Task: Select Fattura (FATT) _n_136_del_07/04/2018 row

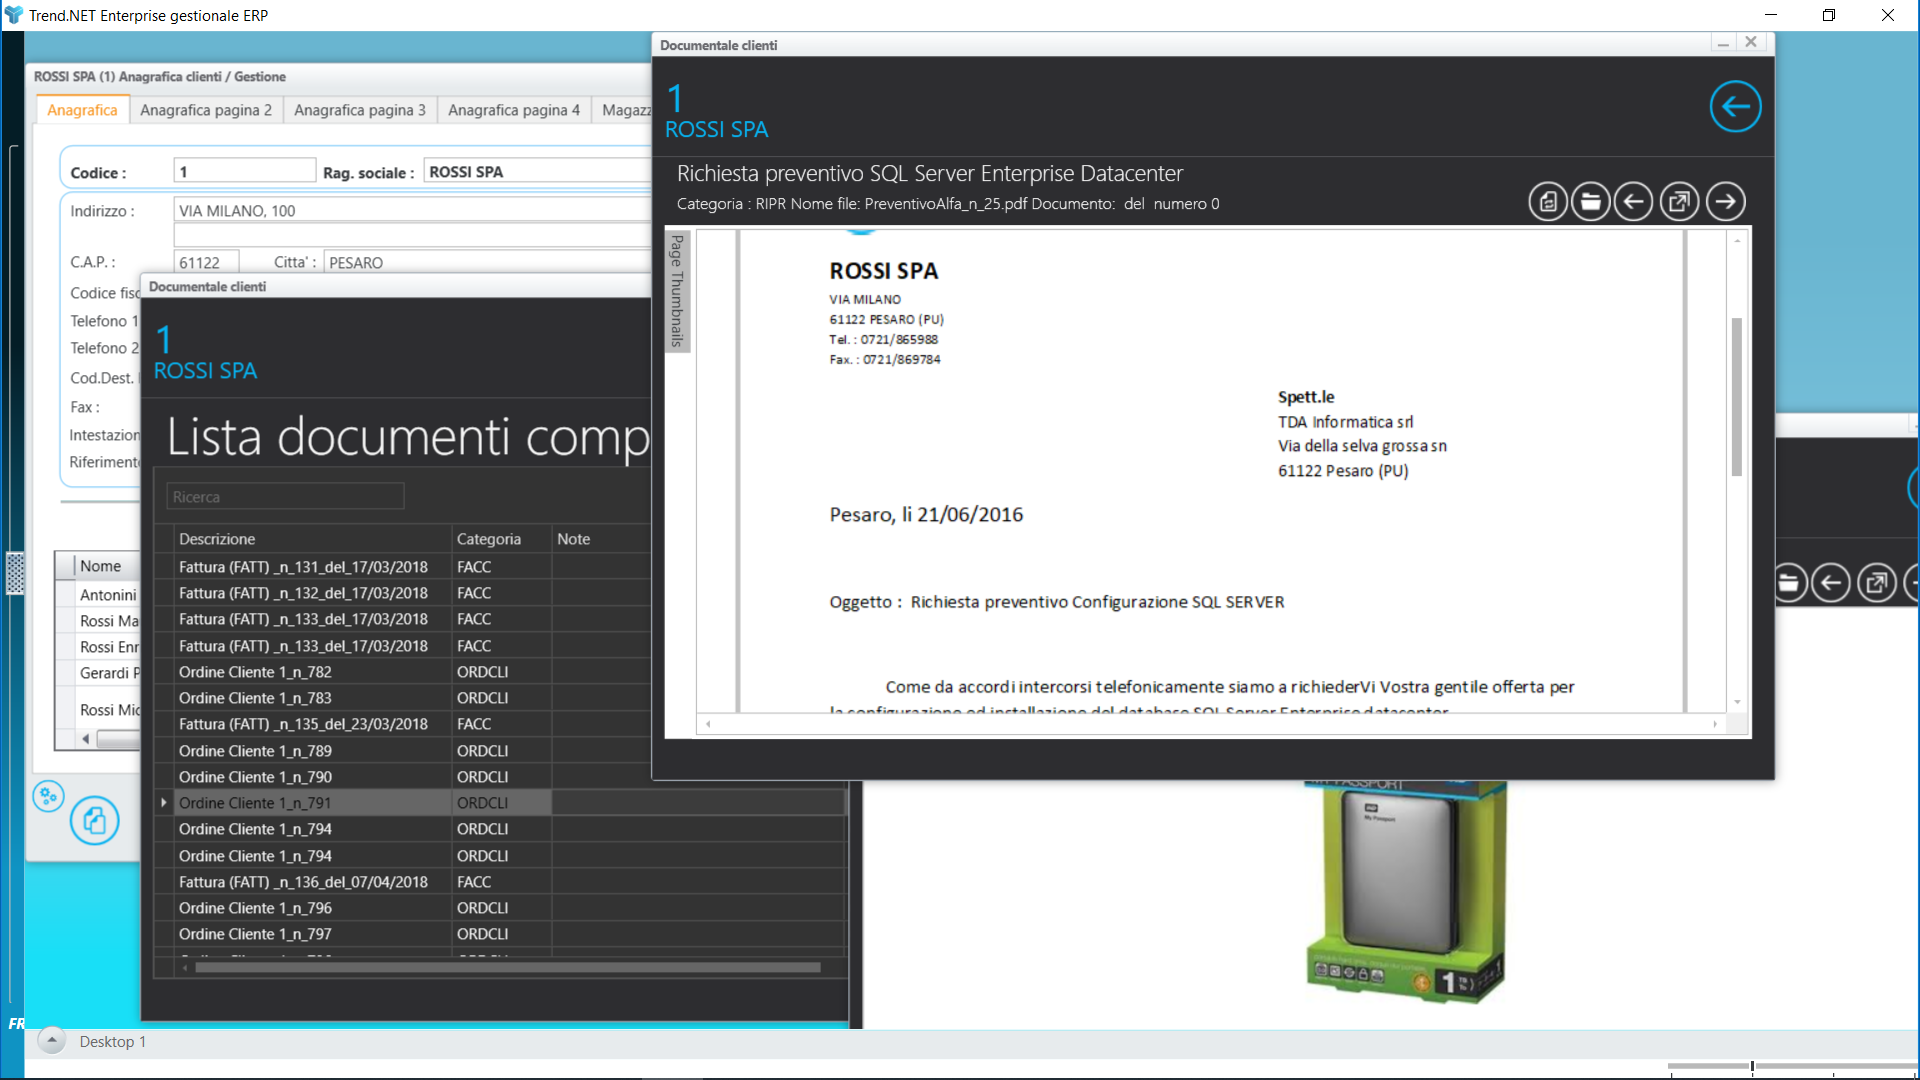Action: 303,882
